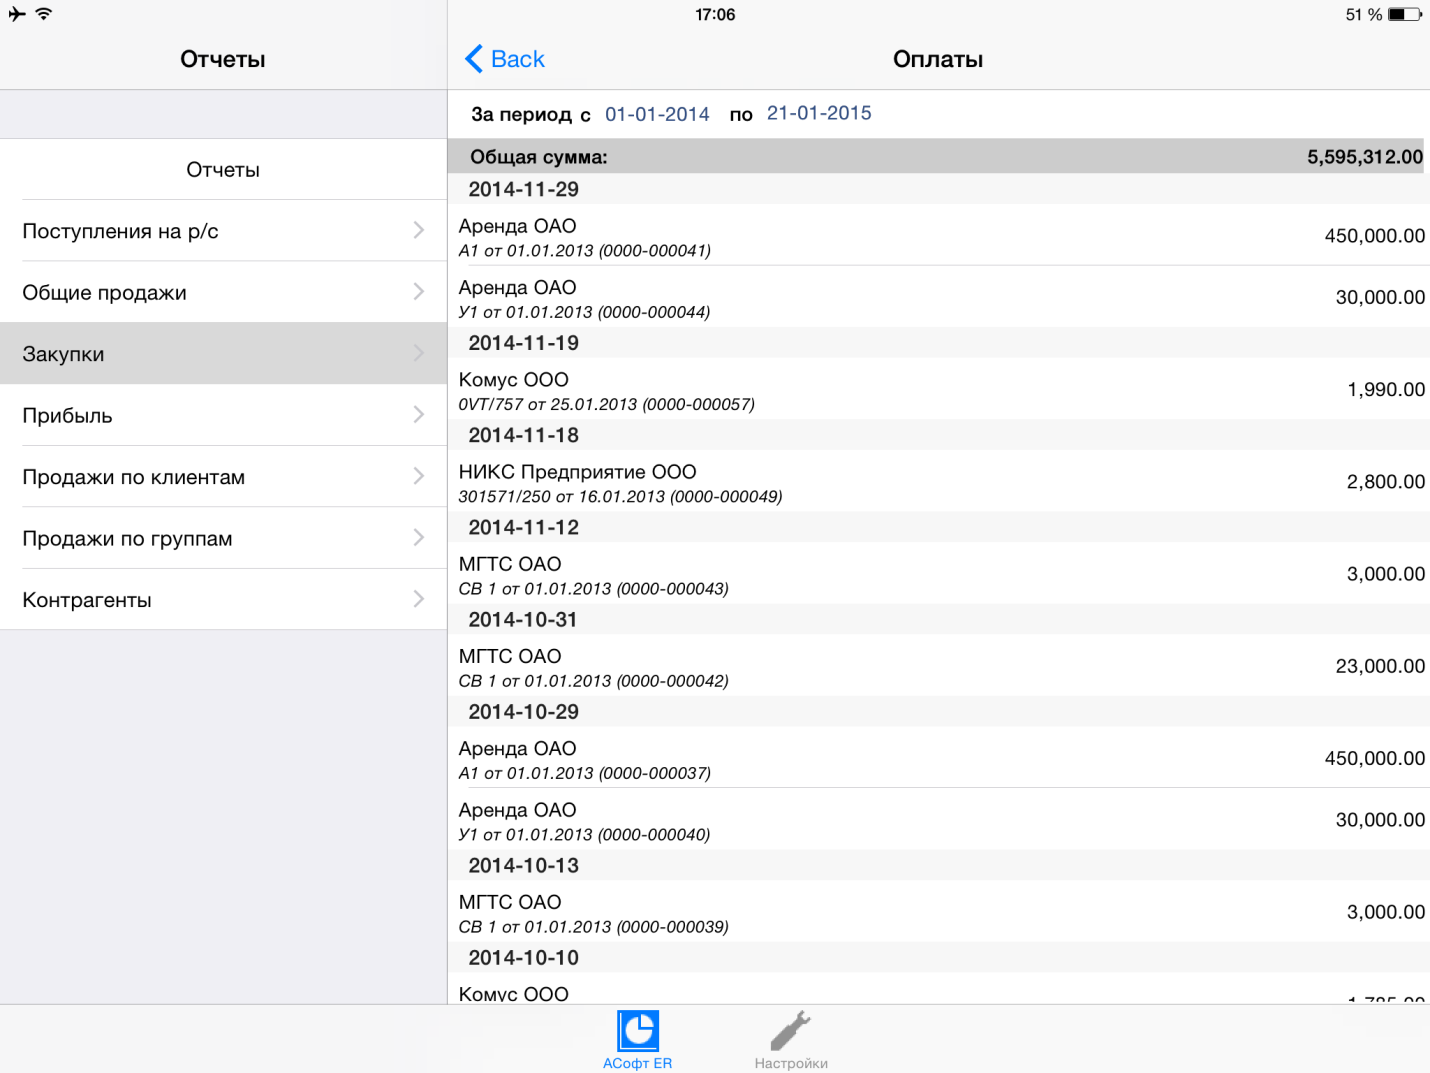Image resolution: width=1430 pixels, height=1073 pixels.
Task: Tap the Отчеты section header in list
Action: point(223,170)
